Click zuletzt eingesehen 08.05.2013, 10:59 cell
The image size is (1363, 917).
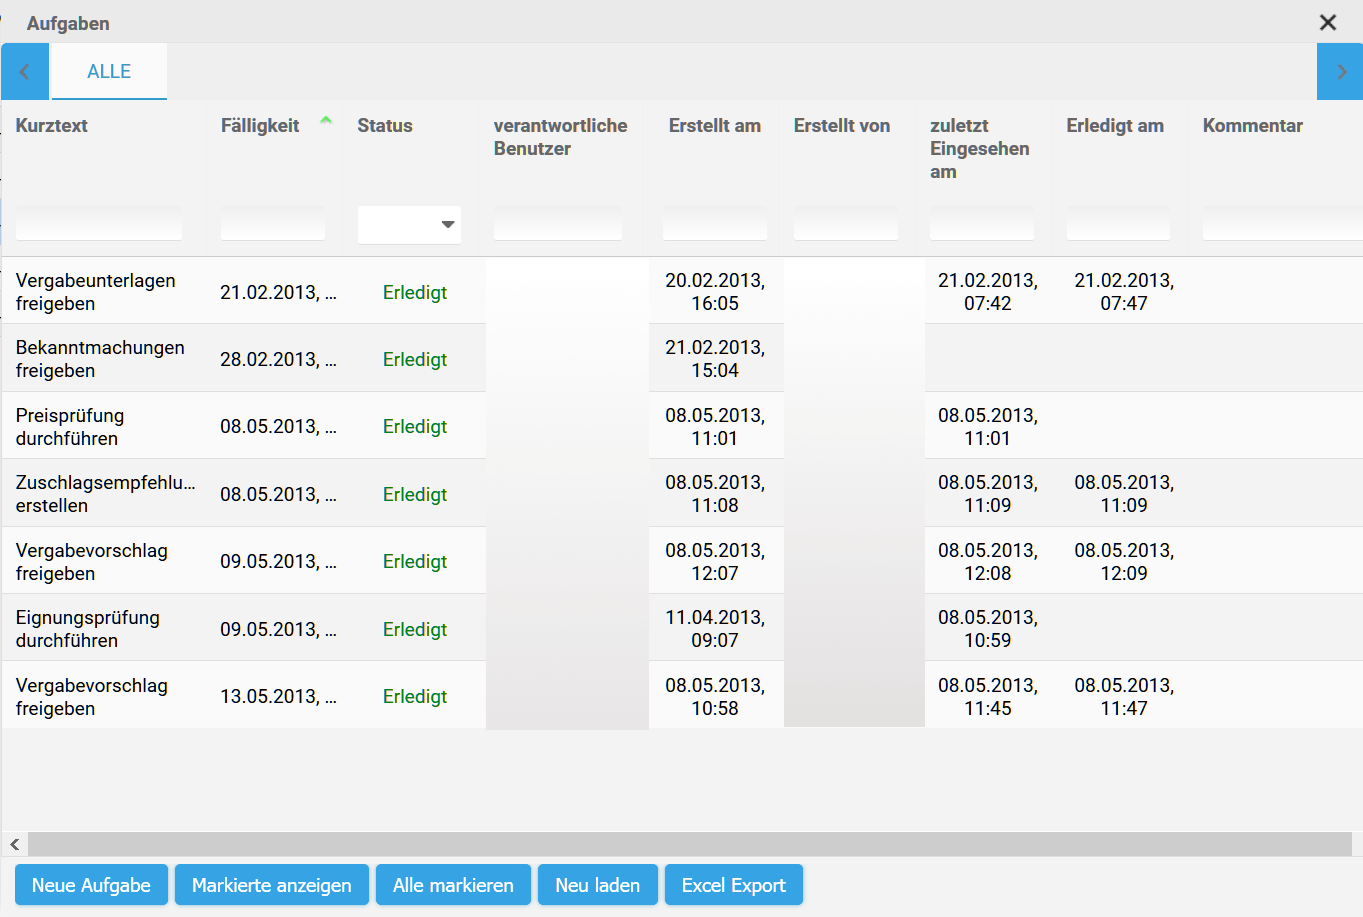click(988, 629)
